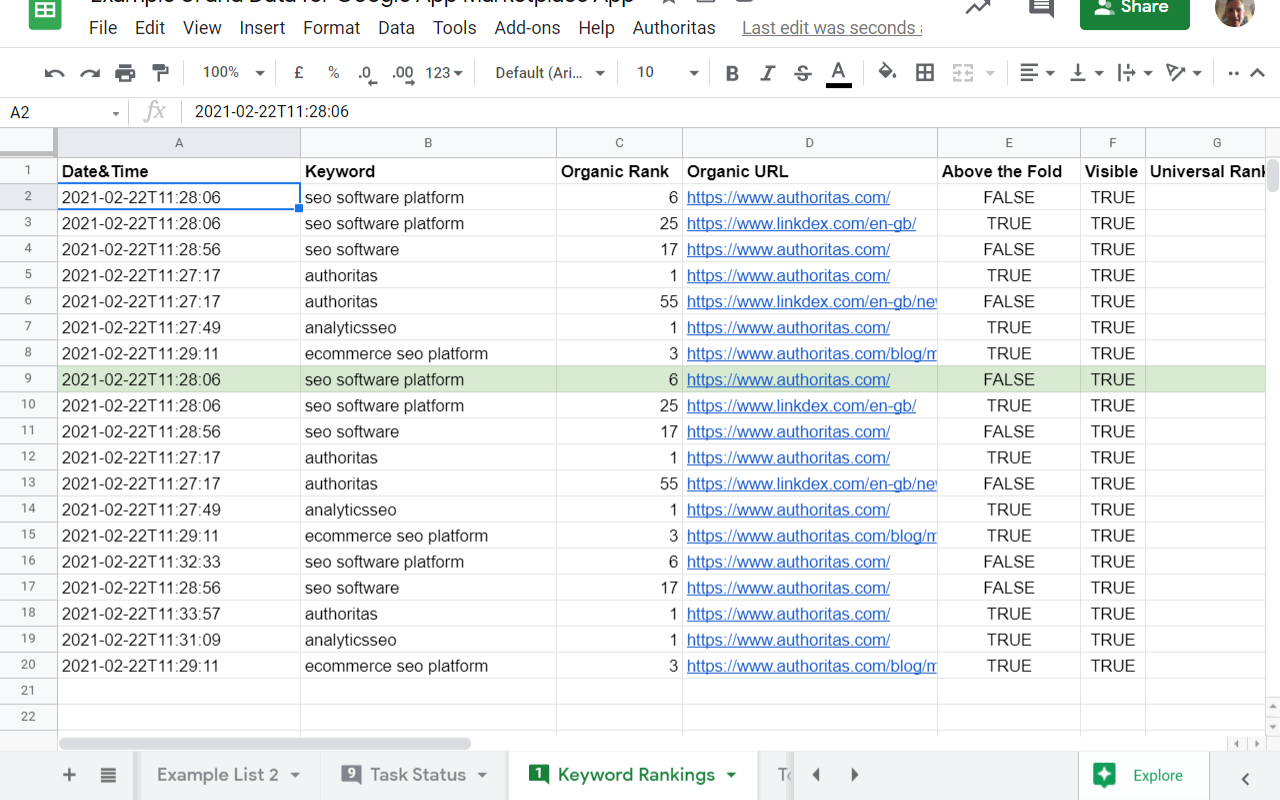Format selection as currency

click(x=298, y=72)
